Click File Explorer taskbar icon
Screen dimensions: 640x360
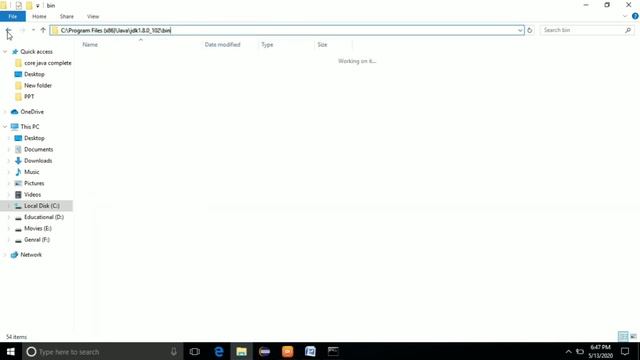point(242,351)
